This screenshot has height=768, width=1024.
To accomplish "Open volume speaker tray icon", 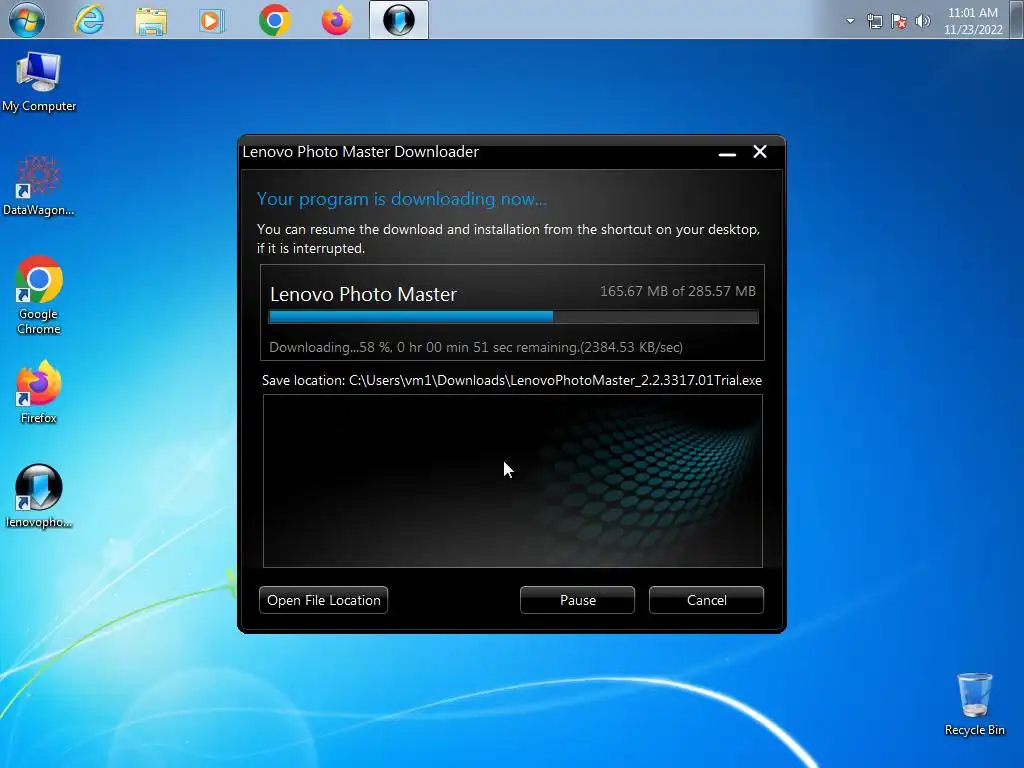I will pos(923,22).
